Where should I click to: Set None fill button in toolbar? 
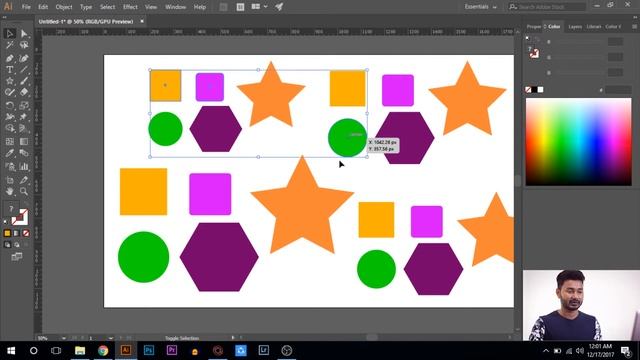26,233
